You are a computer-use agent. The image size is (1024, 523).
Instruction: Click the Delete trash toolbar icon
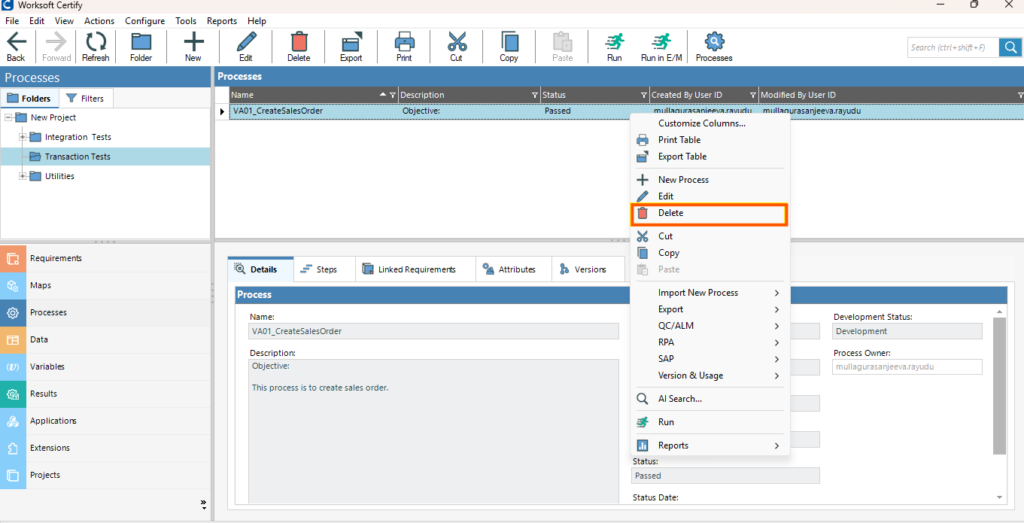pos(298,47)
